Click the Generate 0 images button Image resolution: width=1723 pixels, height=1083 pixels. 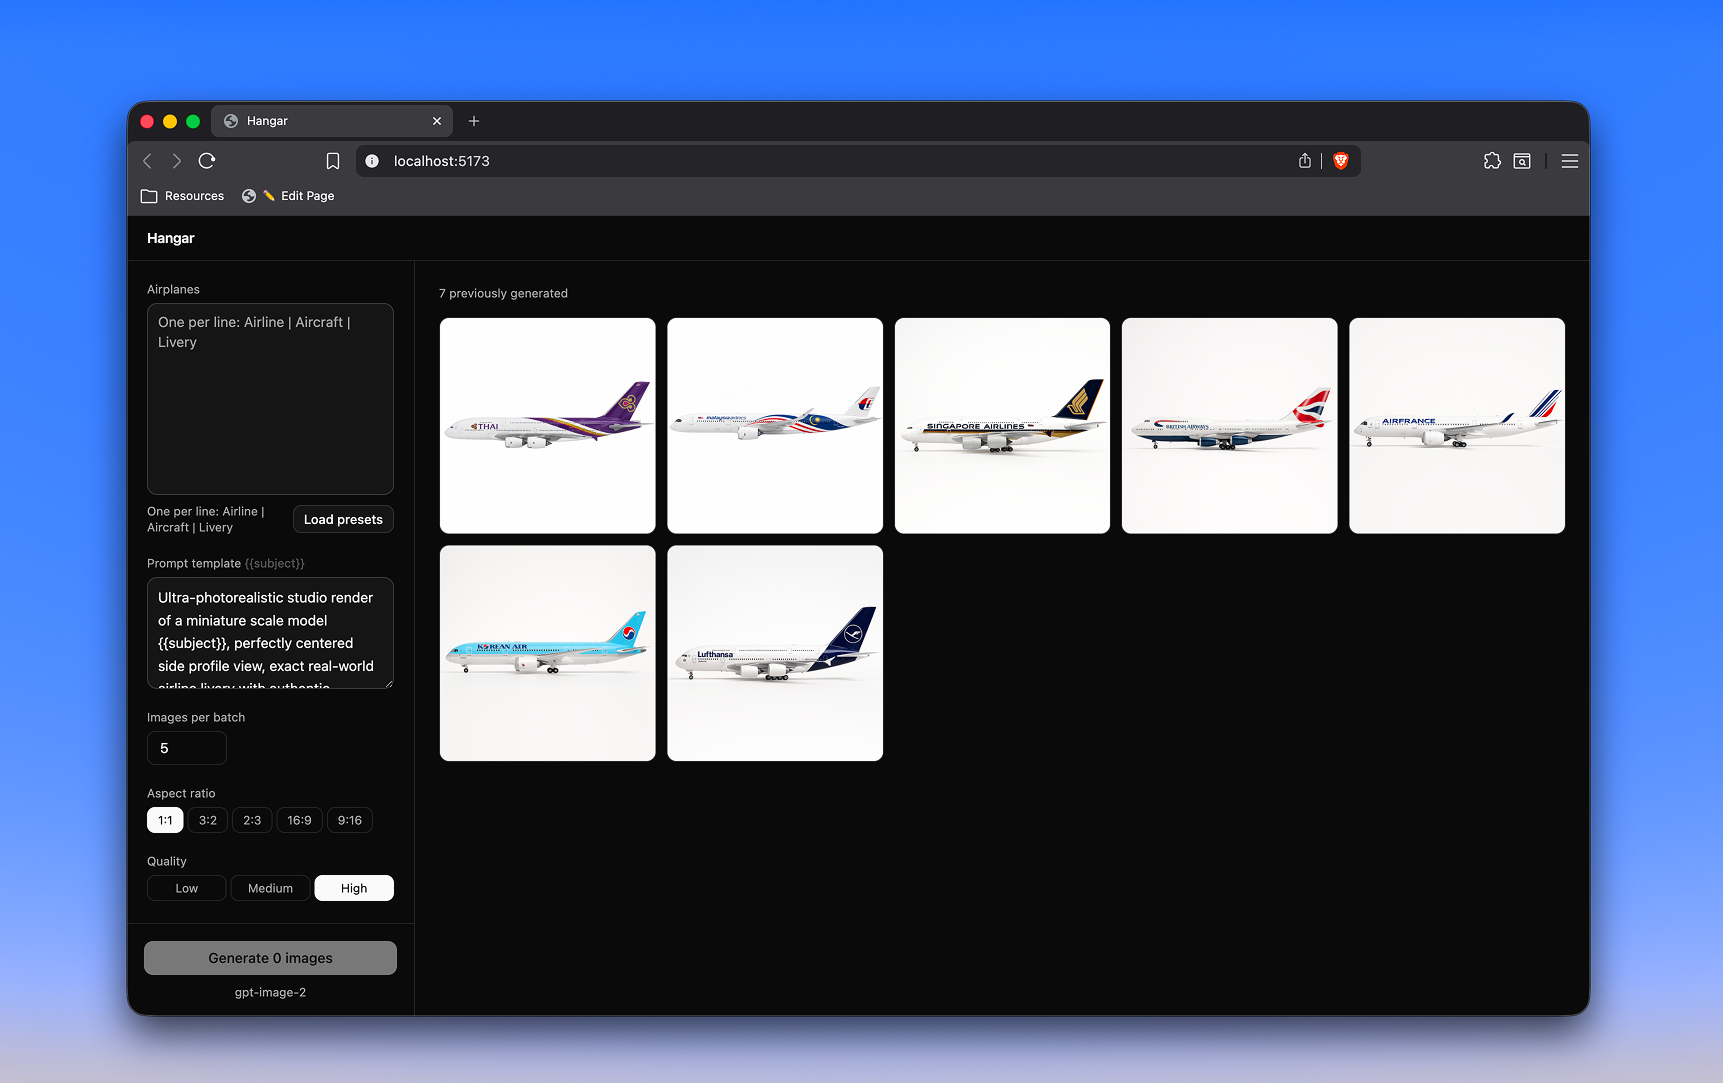(x=270, y=958)
